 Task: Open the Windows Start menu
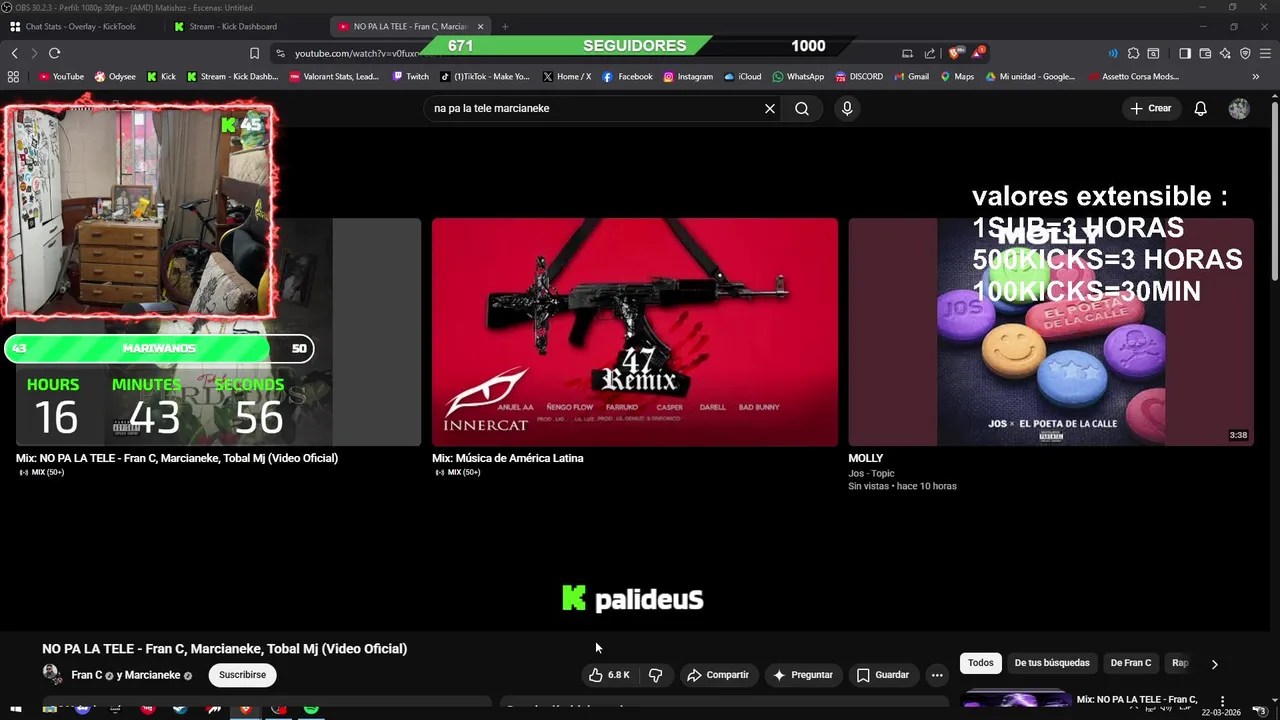point(16,709)
